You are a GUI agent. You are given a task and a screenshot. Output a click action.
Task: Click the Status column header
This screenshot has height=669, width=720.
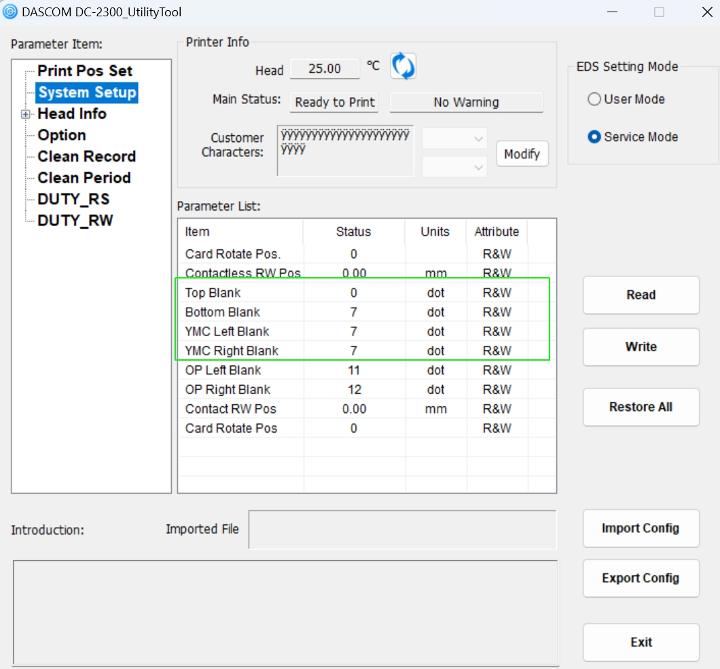point(353,231)
